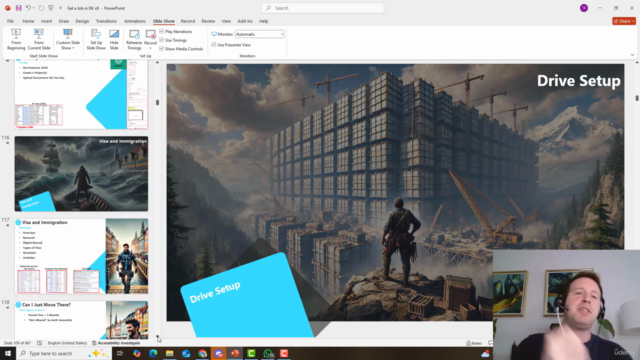Click the Share button

624,21
